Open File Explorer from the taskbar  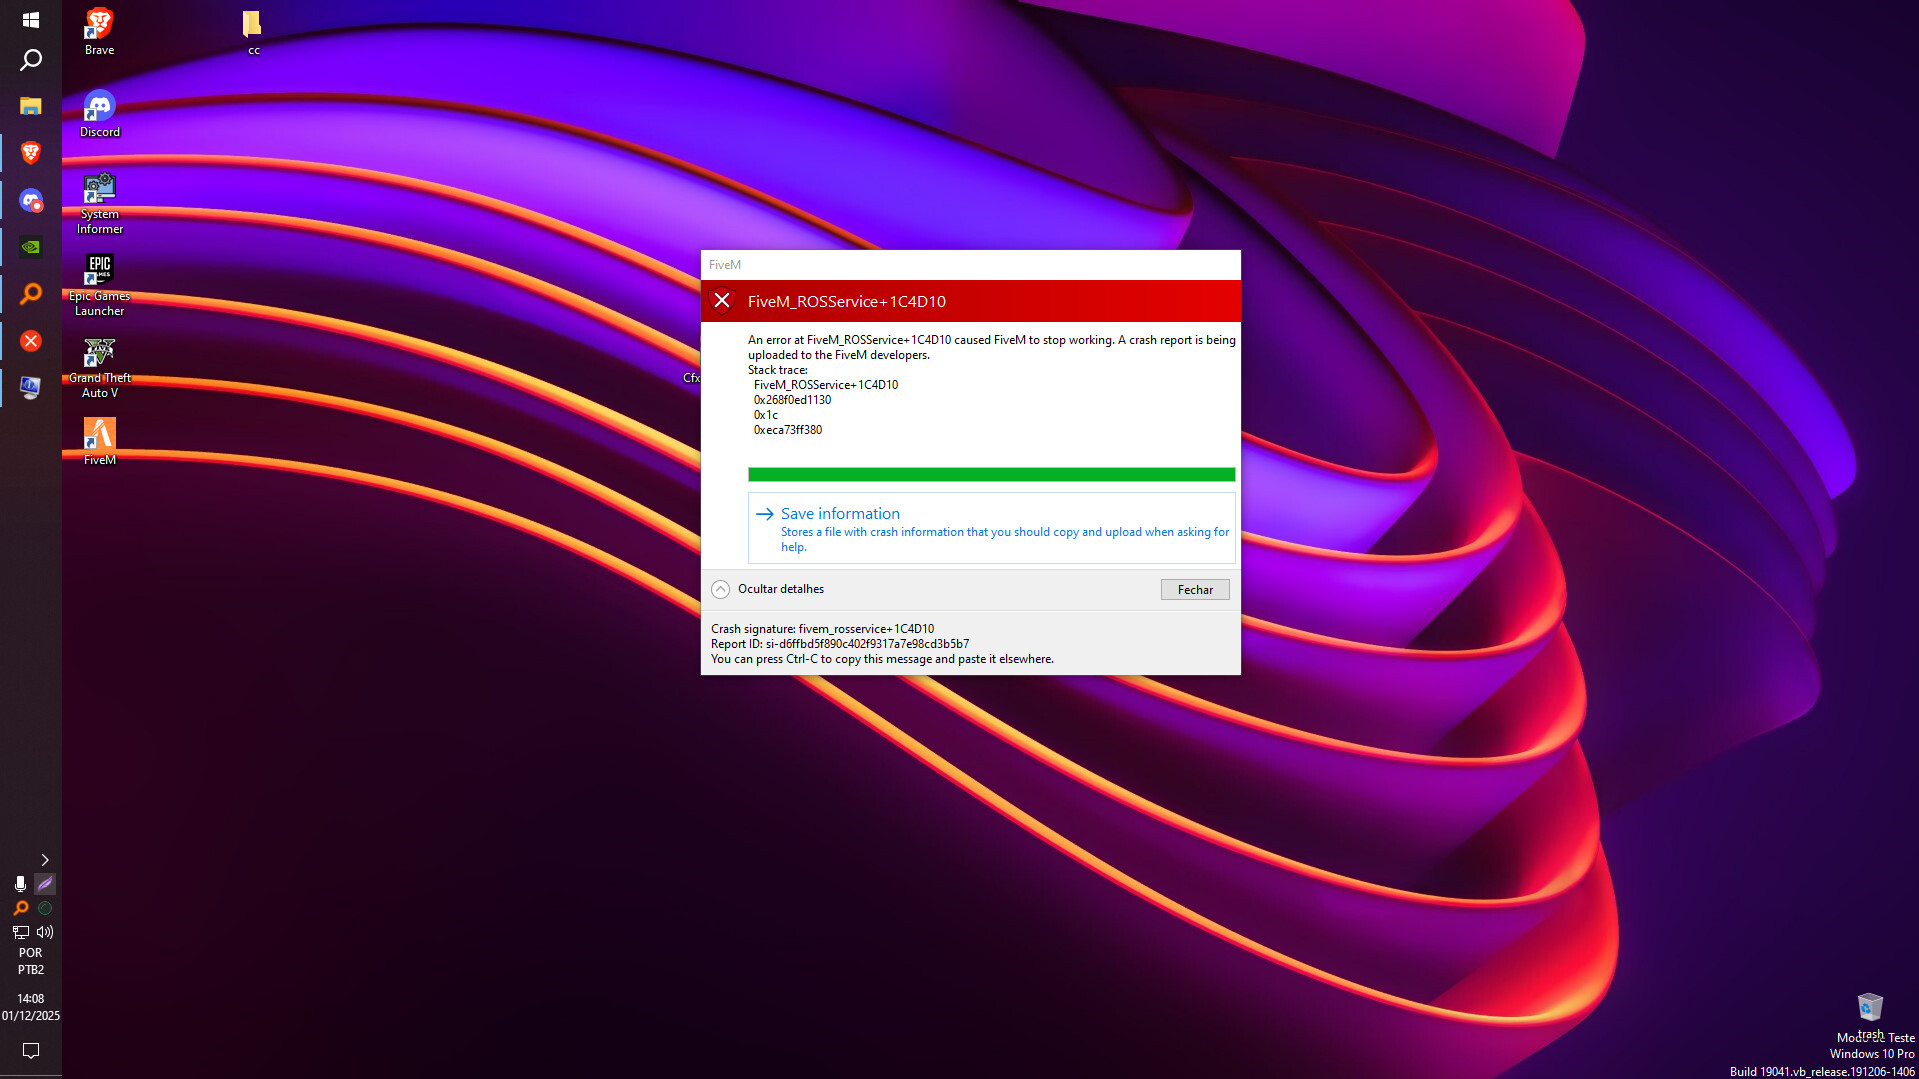[31, 106]
